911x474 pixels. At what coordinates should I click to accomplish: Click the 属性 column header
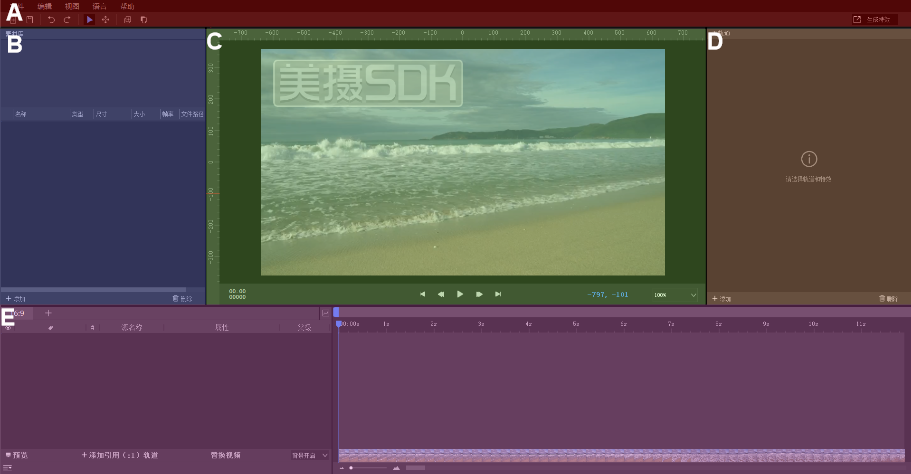(x=221, y=328)
